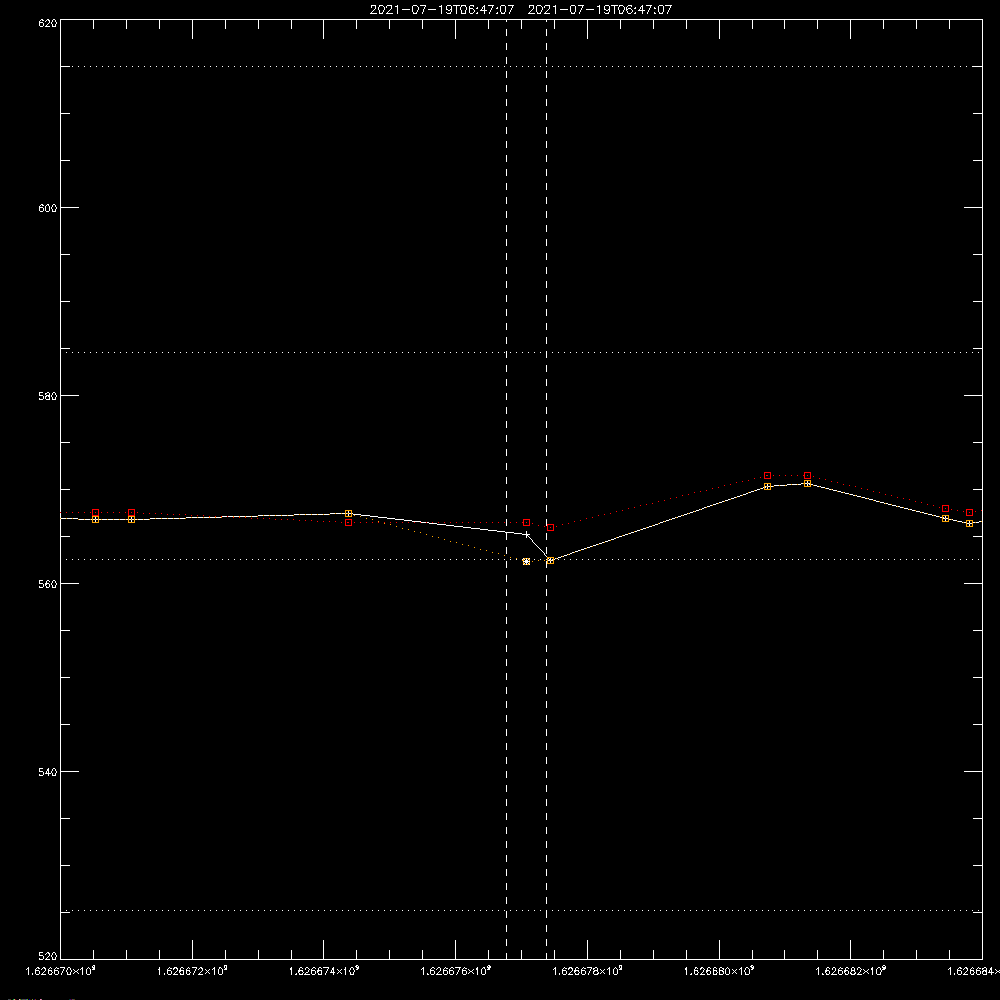The width and height of the screenshot is (1000, 1000).
Task: Click the y-axis label 580
Action: coord(48,396)
